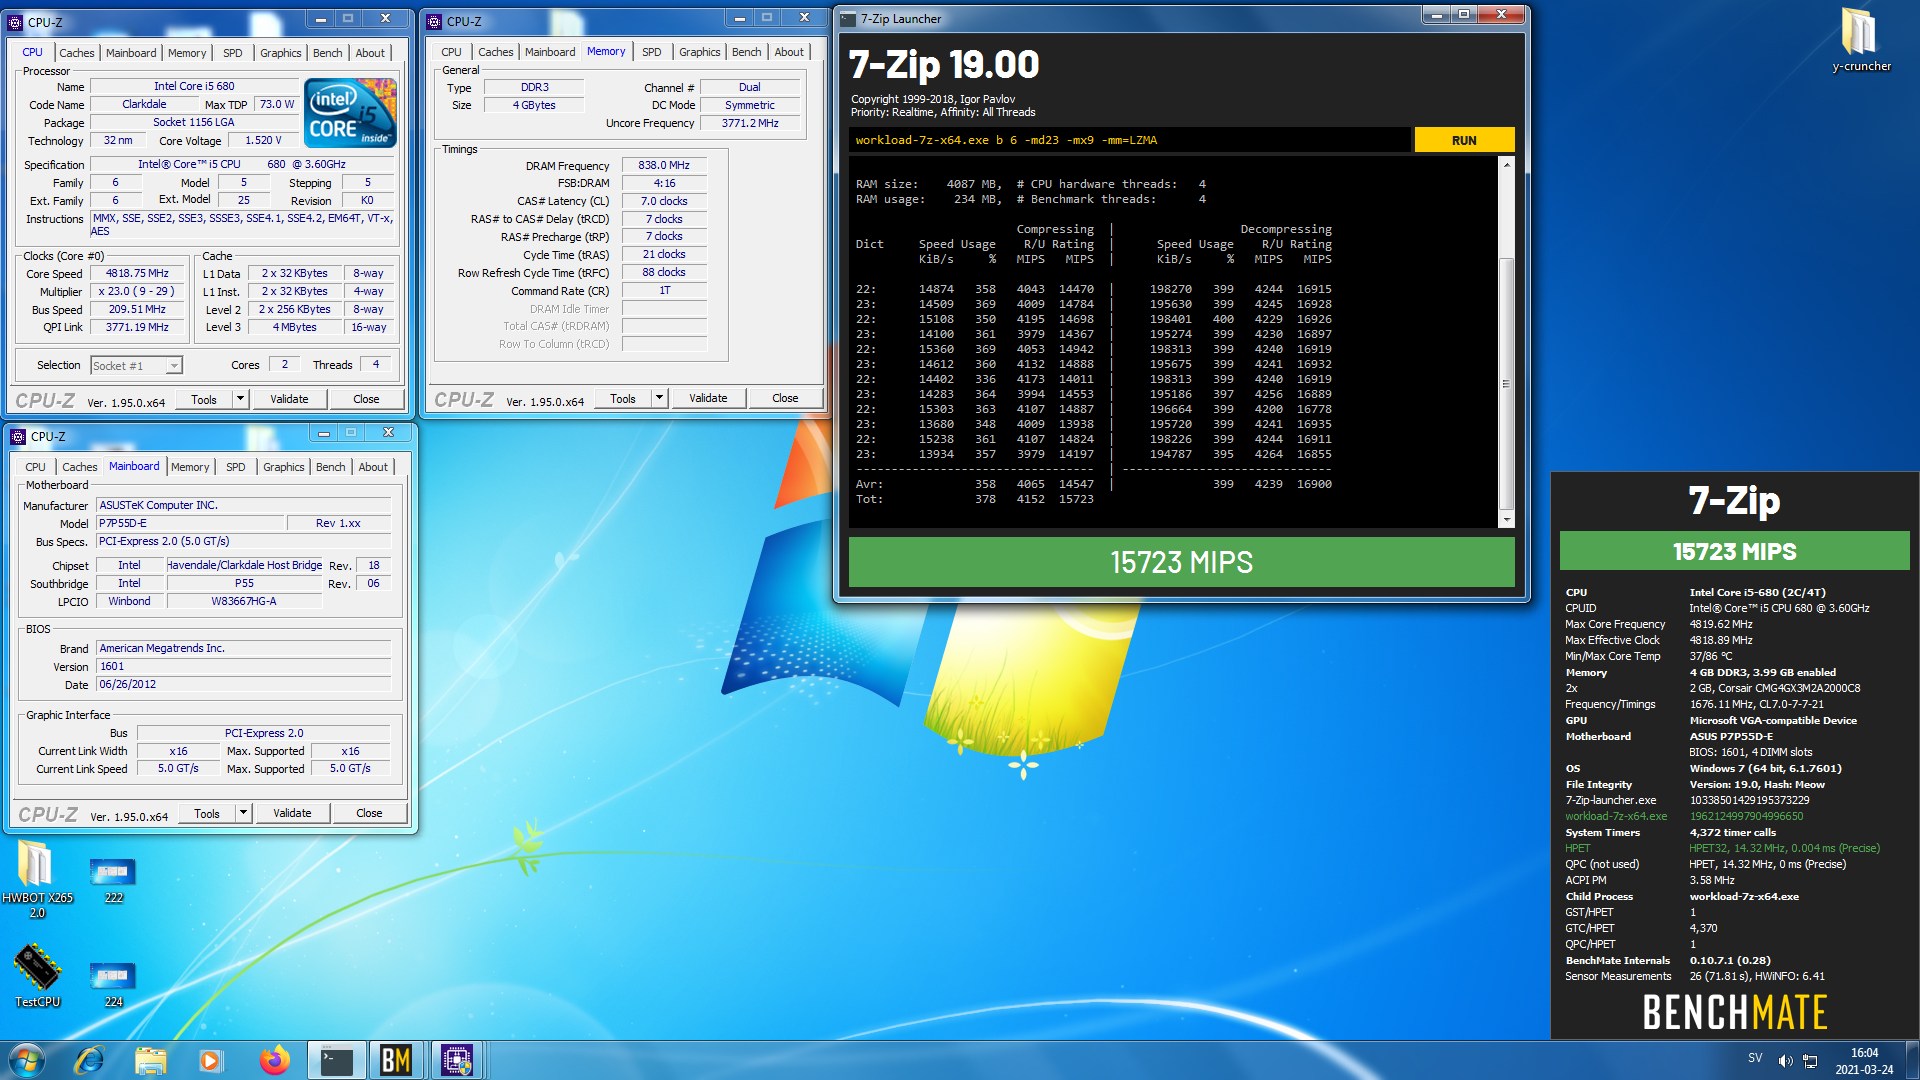1920x1080 pixels.
Task: Expand Tools dropdown arrow in the Memory window
Action: (659, 398)
